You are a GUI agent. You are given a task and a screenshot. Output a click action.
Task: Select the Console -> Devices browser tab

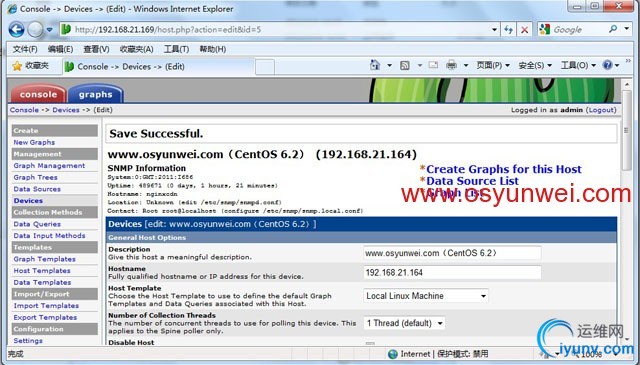coord(158,67)
